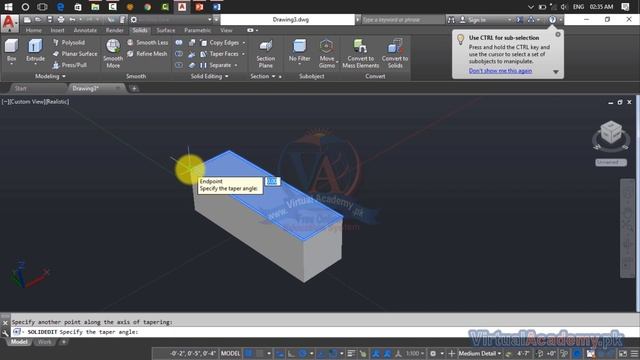
Task: Toggle ortho mode in status bar
Action: click(x=291, y=353)
